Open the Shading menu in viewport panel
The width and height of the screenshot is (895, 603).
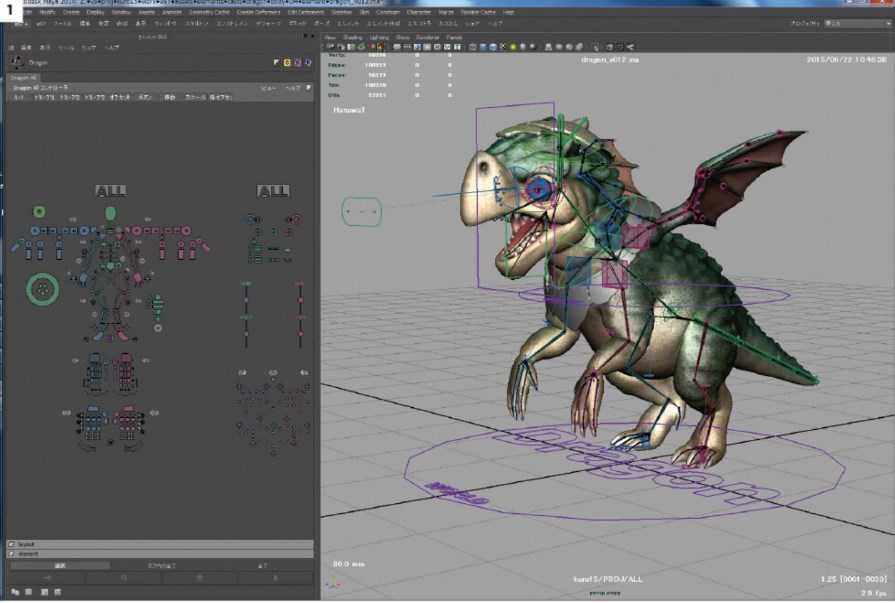353,37
